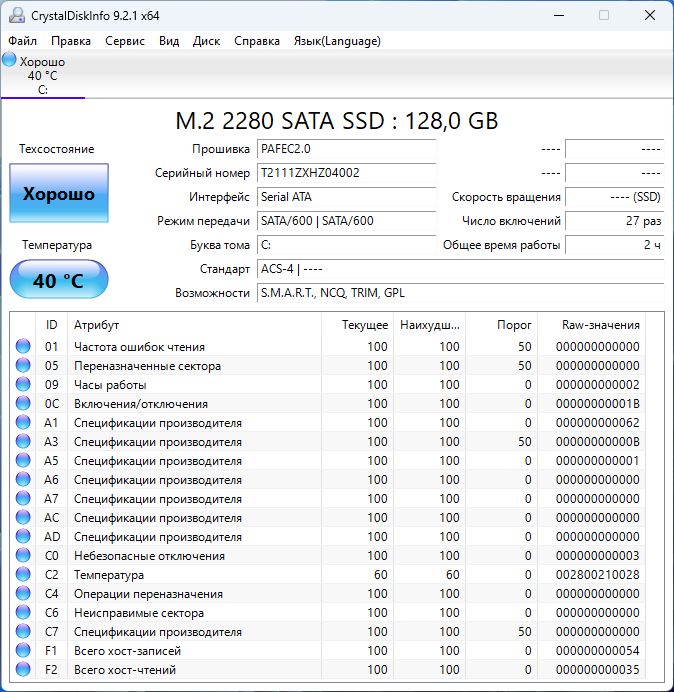The height and width of the screenshot is (692, 674).
Task: Open the Правка menu
Action: (71, 41)
